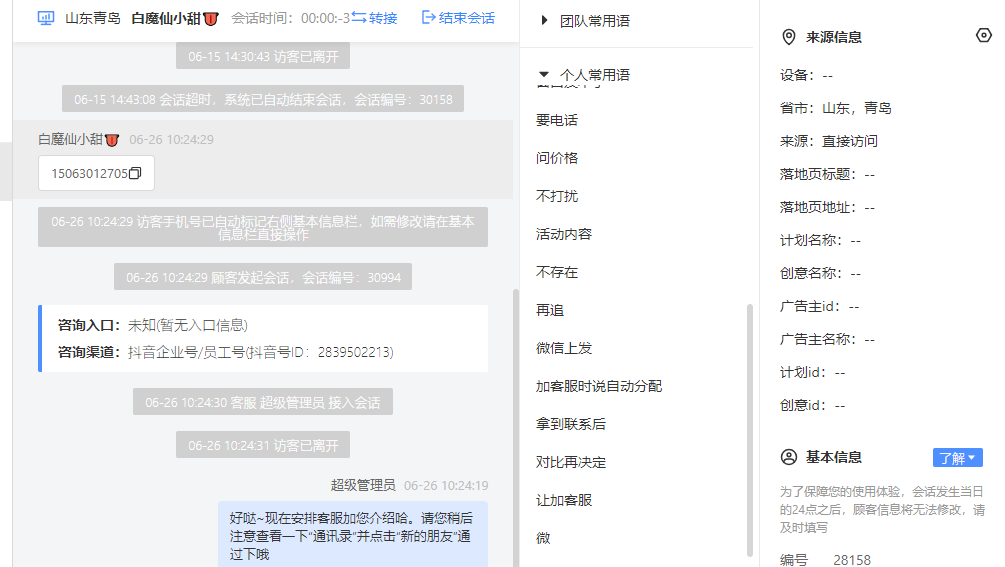
Task: Click the quick phrases list scrollbar
Action: tap(750, 430)
